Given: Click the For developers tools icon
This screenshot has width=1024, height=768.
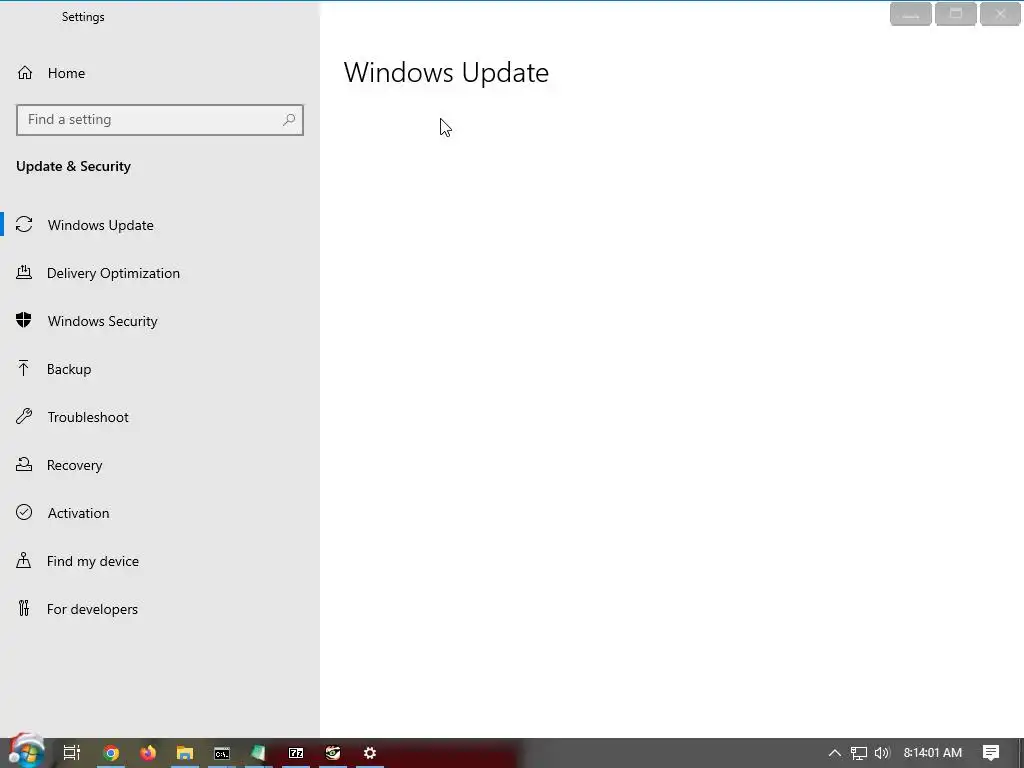Looking at the screenshot, I should [24, 609].
